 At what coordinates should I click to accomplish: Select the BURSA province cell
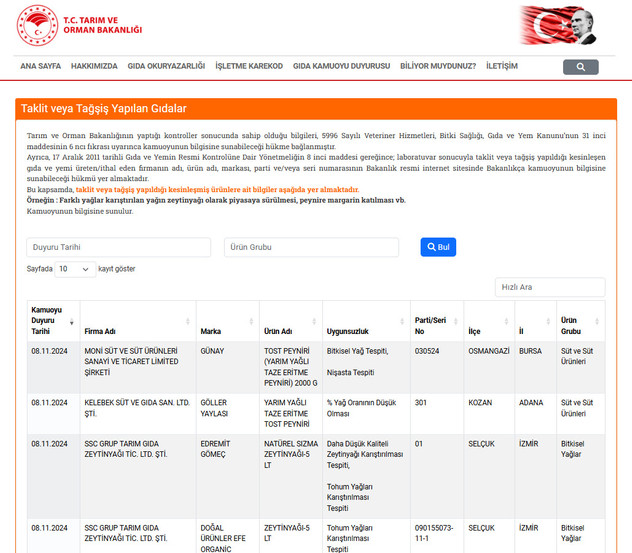point(535,367)
